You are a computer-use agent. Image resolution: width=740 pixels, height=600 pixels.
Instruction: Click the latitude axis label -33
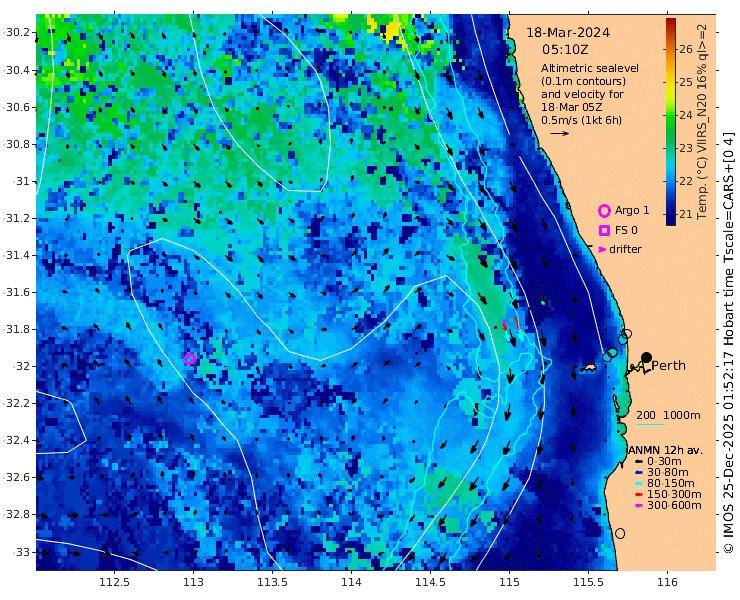[19, 552]
